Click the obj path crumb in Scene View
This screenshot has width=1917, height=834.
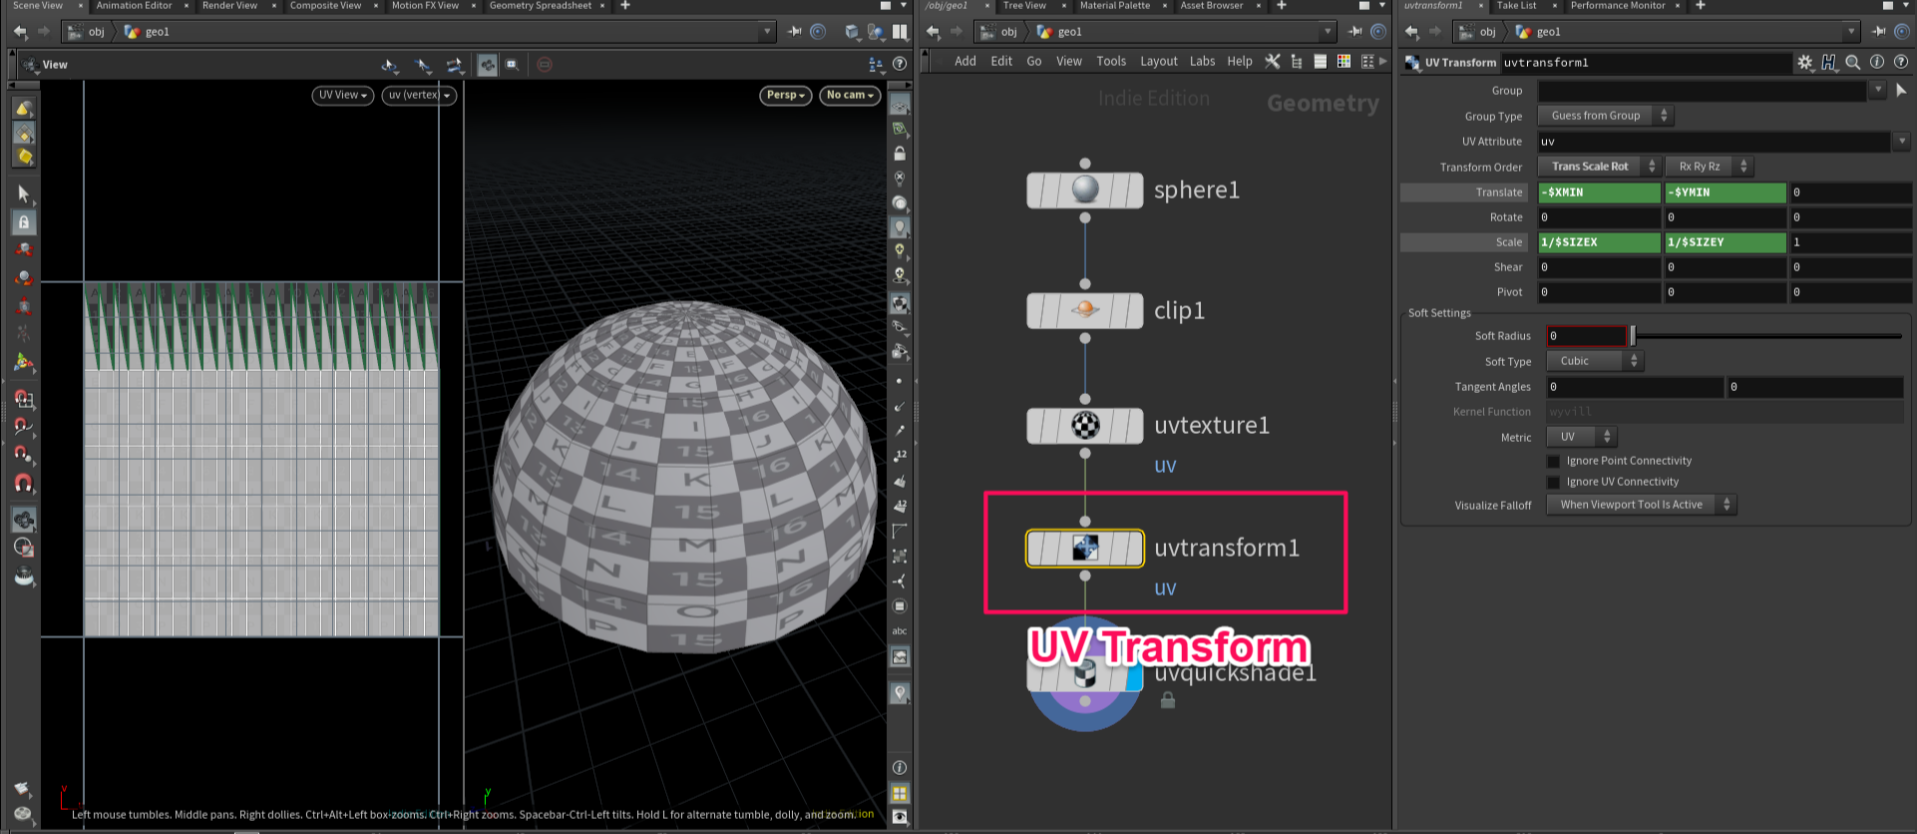pos(87,32)
